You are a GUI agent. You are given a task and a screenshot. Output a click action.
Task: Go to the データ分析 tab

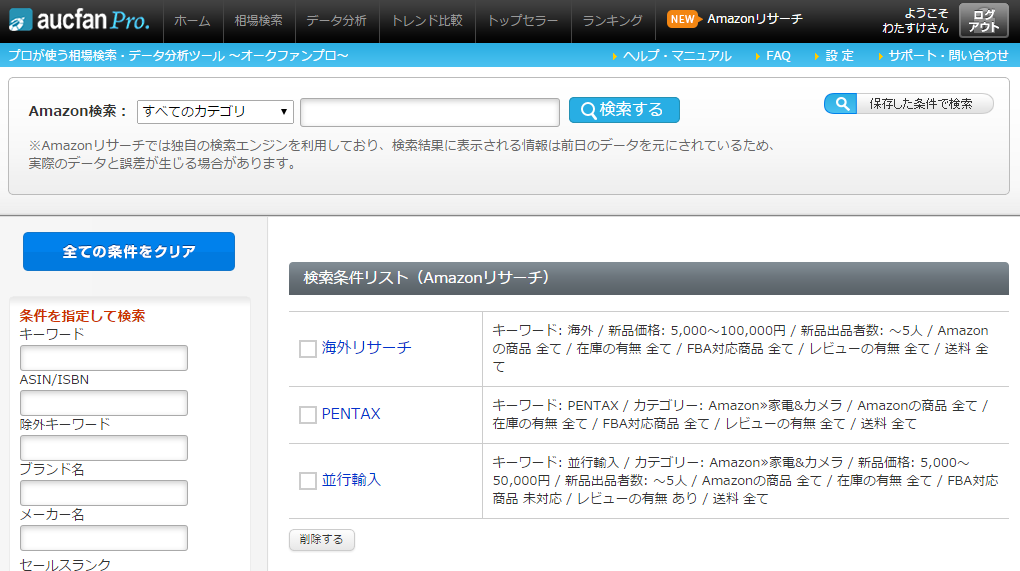[336, 20]
